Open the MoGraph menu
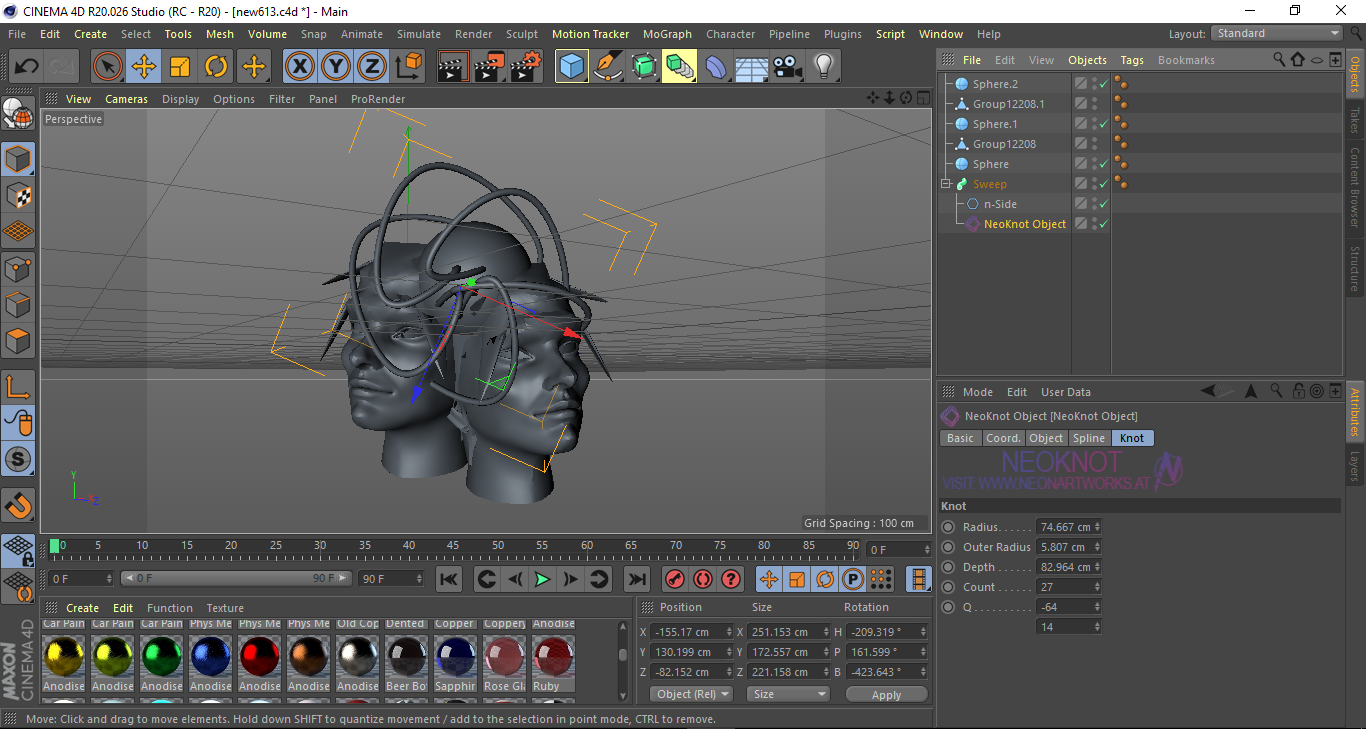The height and width of the screenshot is (729, 1366). [667, 34]
